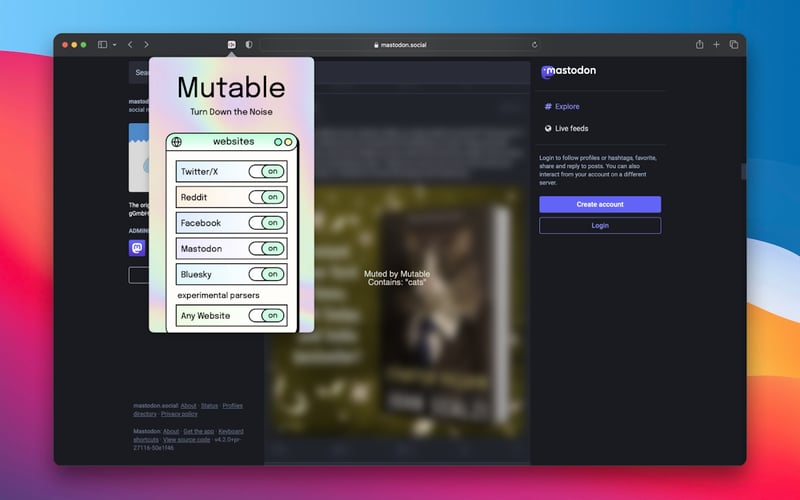
Task: Switch off the Bluesky toggle
Action: click(266, 274)
